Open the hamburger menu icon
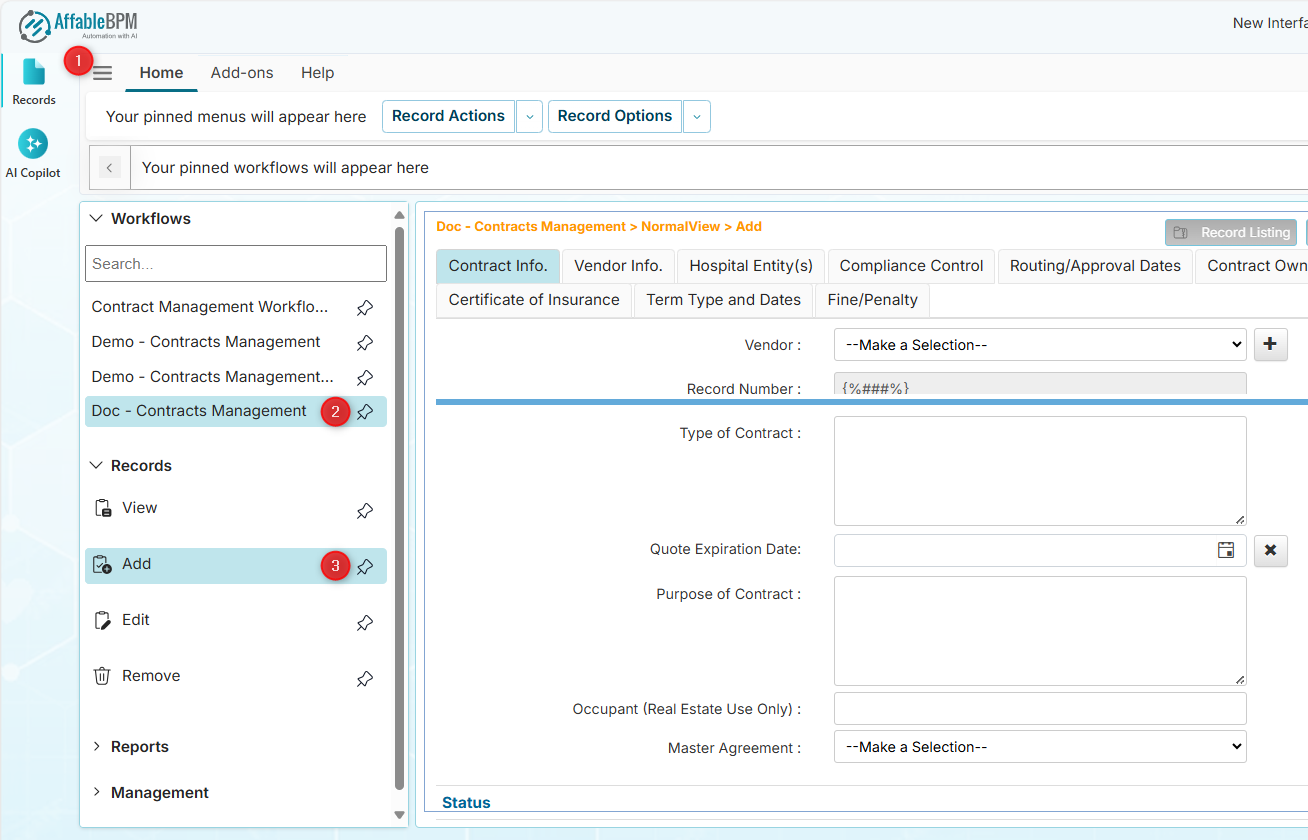The image size is (1308, 840). tap(103, 73)
